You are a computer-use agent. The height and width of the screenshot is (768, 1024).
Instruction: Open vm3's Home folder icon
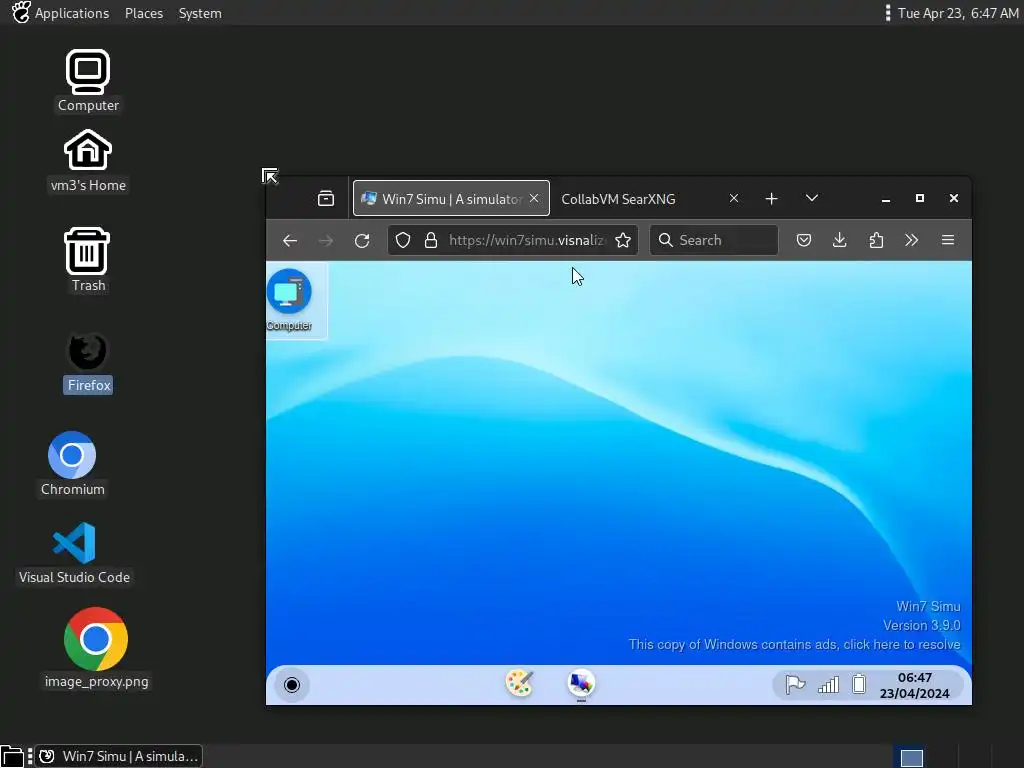click(88, 161)
